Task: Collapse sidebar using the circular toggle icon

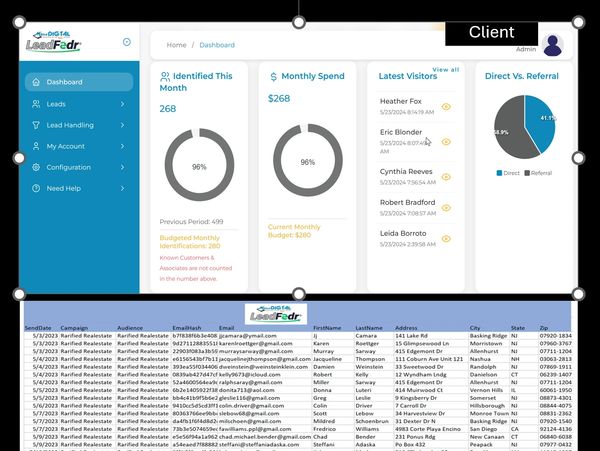Action: 127,42
